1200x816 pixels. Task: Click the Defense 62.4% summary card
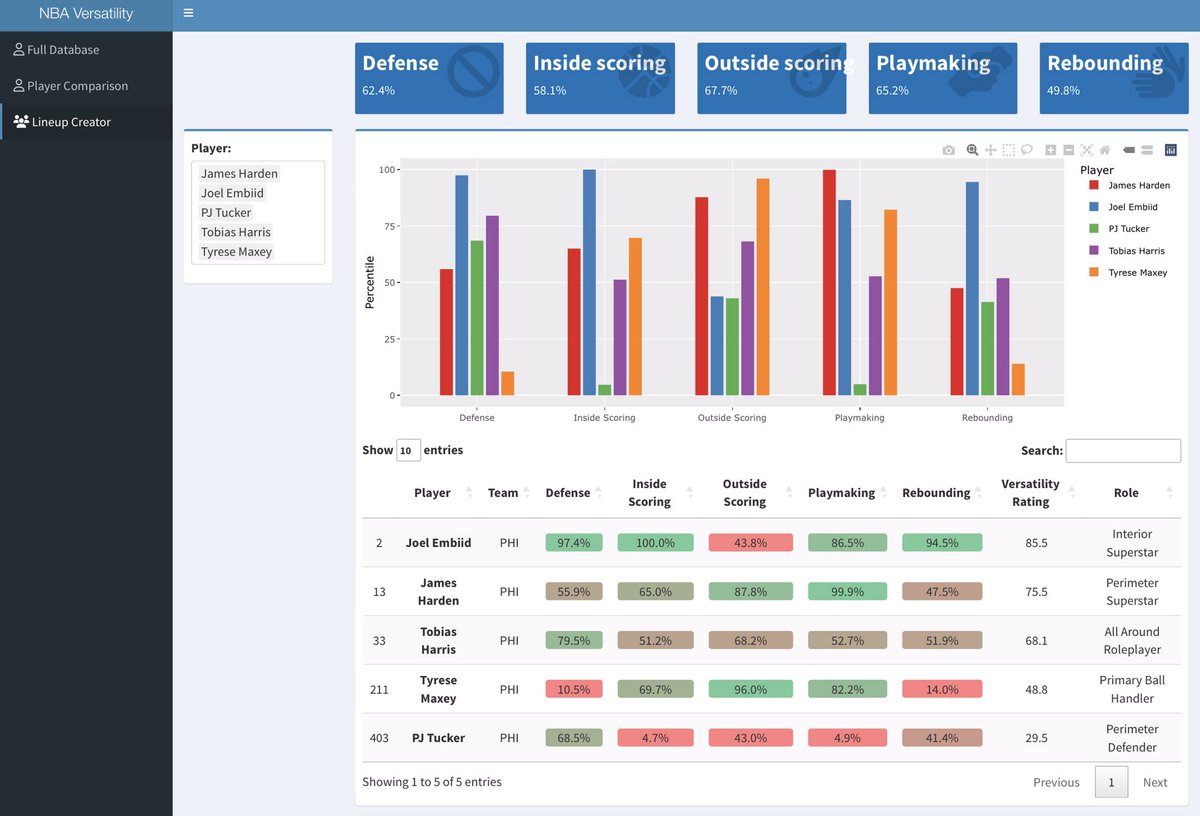[x=429, y=78]
